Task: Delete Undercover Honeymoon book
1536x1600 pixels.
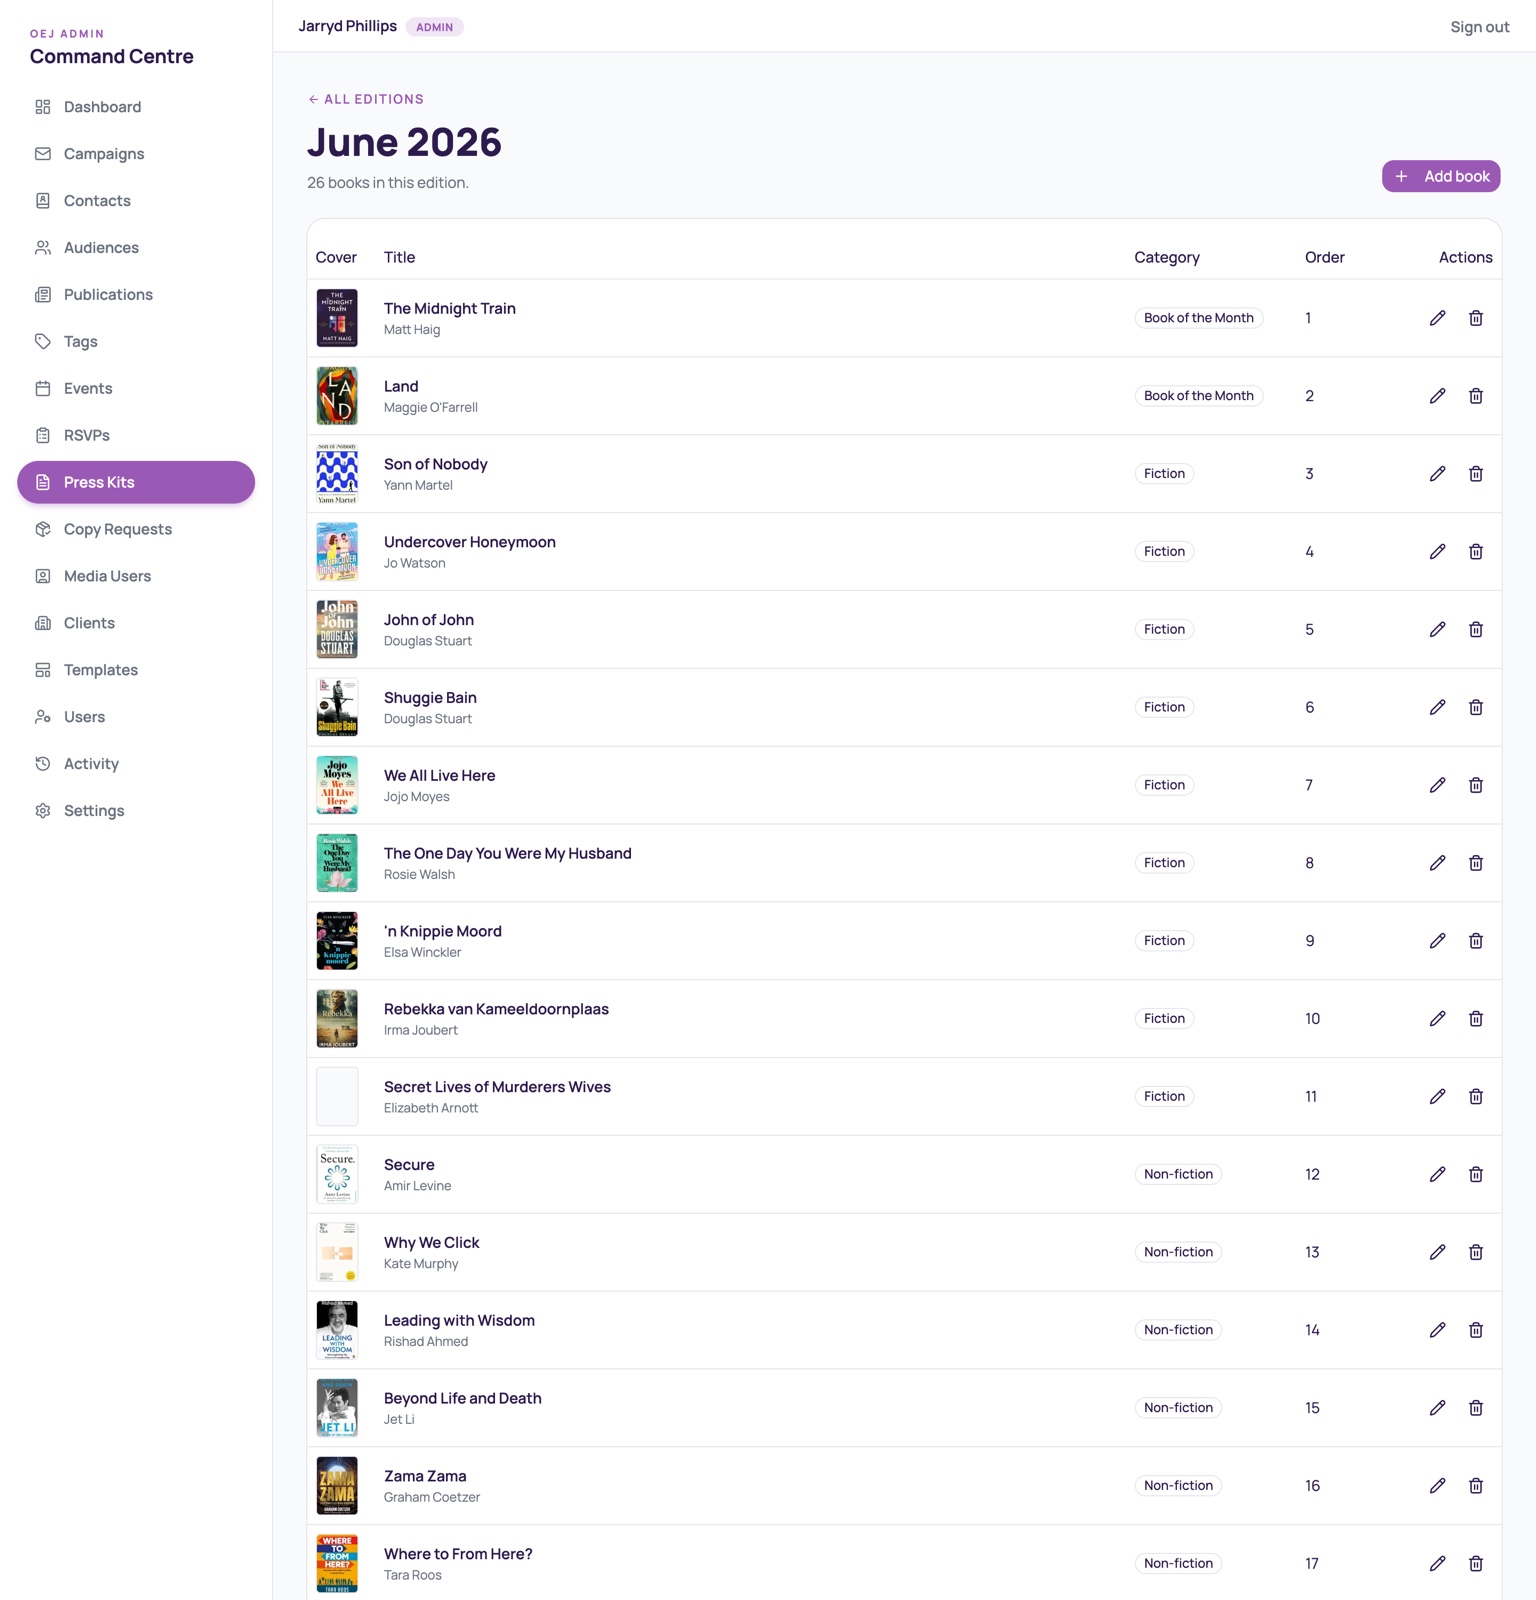Action: click(x=1475, y=552)
